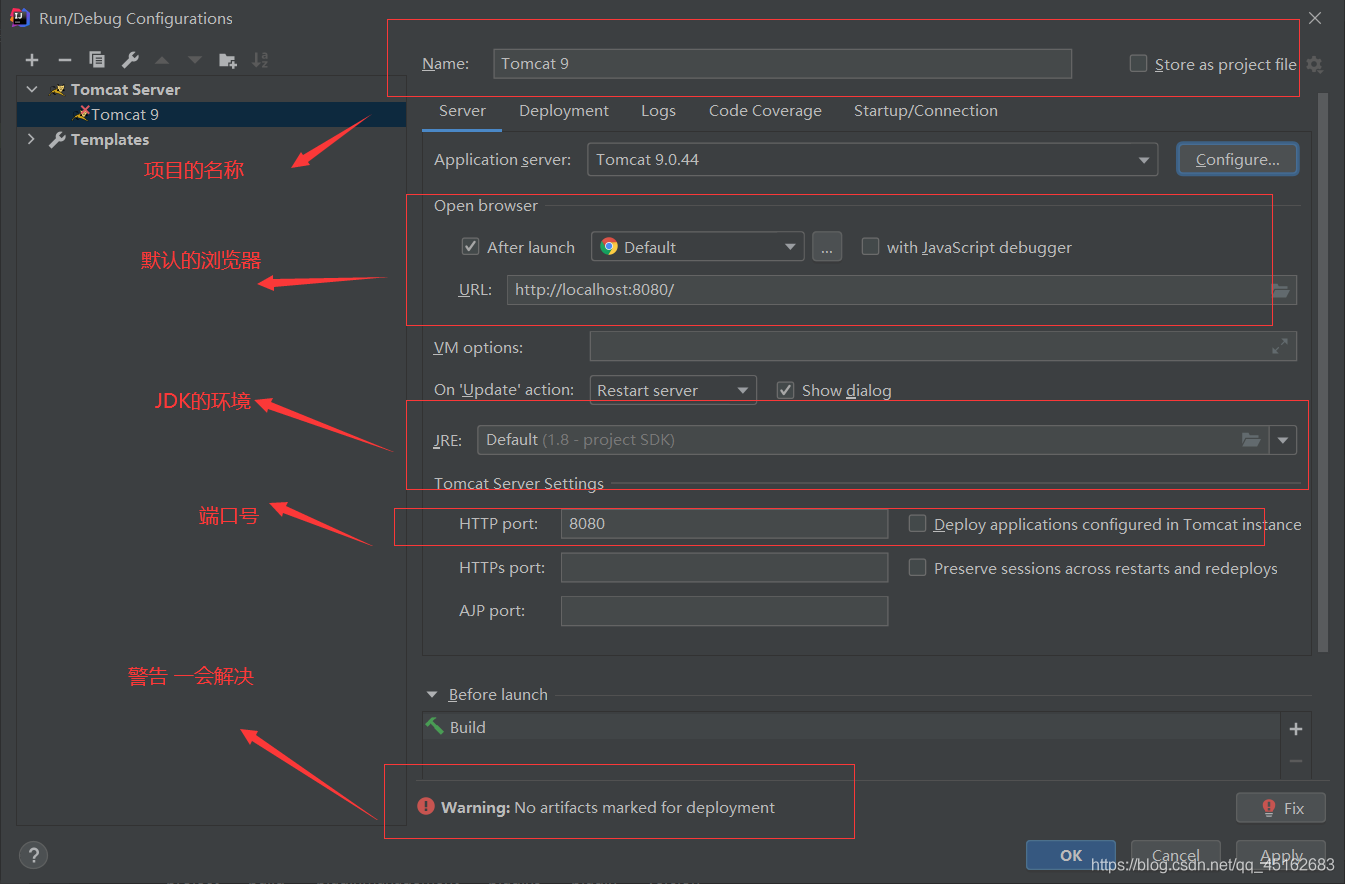The image size is (1345, 884).
Task: Open the Startup/Connection tab
Action: [926, 111]
